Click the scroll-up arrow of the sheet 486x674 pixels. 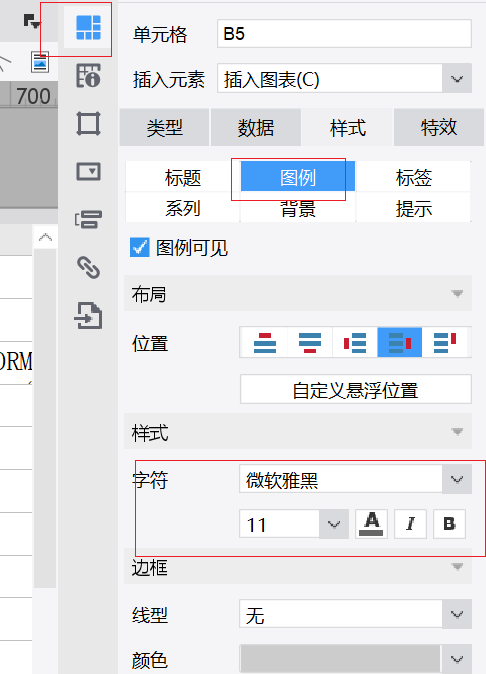[x=45, y=237]
